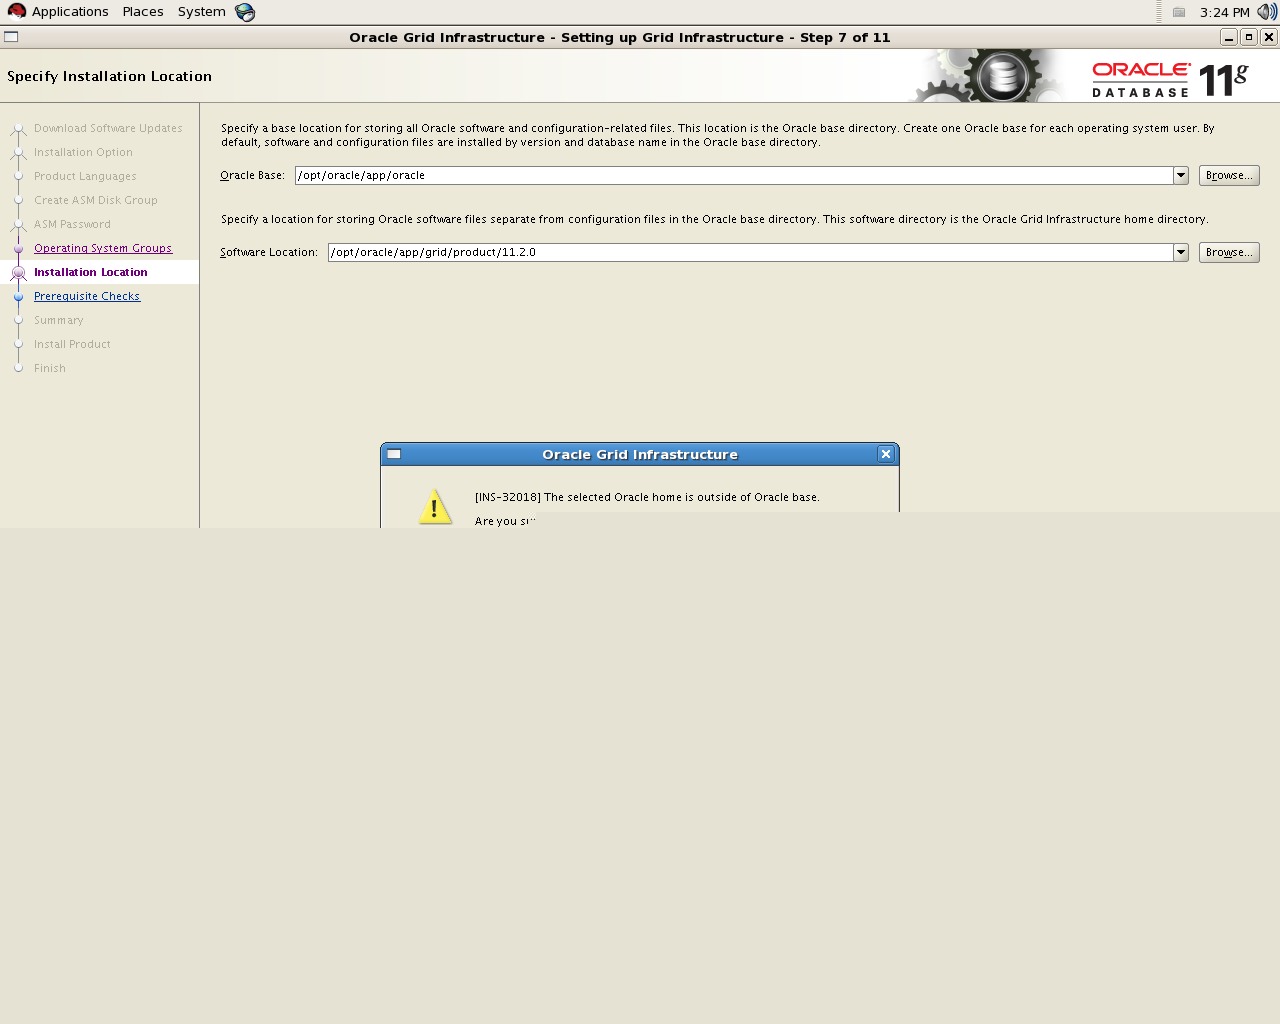This screenshot has width=1280, height=1024.
Task: Expand the Oracle Base dropdown arrow
Action: [1181, 175]
